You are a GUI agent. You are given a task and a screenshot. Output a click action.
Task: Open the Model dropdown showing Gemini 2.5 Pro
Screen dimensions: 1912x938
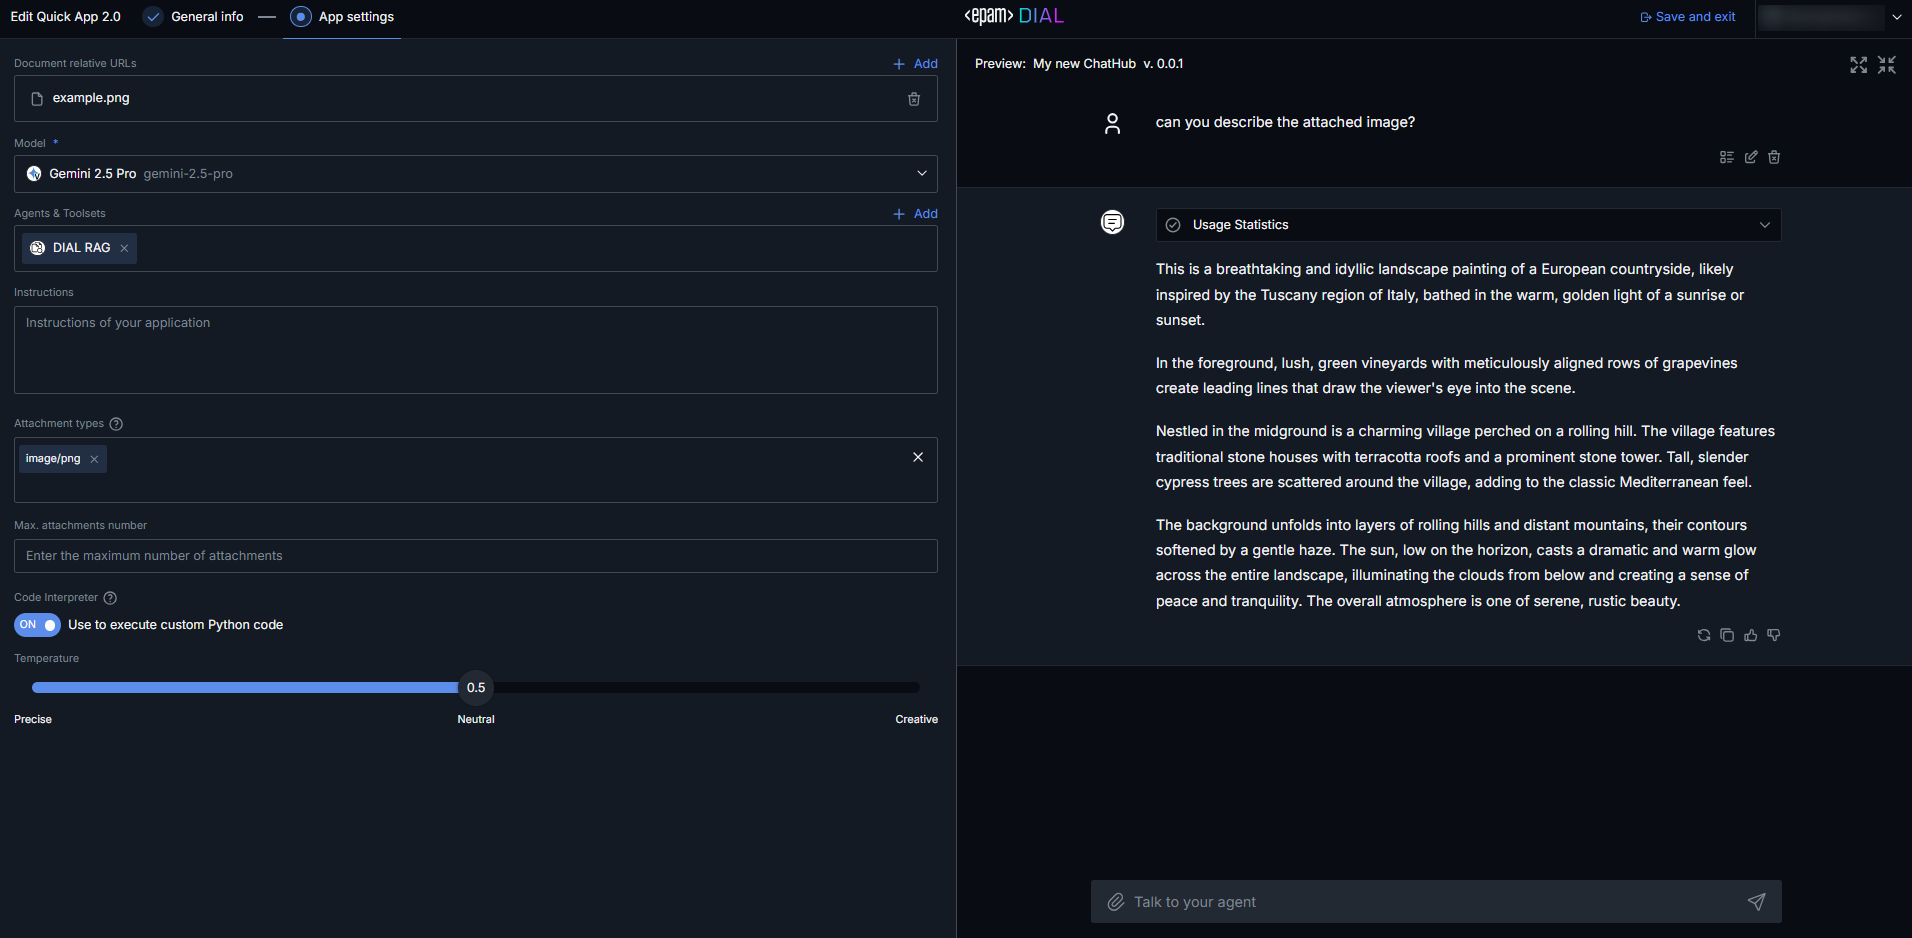click(476, 174)
